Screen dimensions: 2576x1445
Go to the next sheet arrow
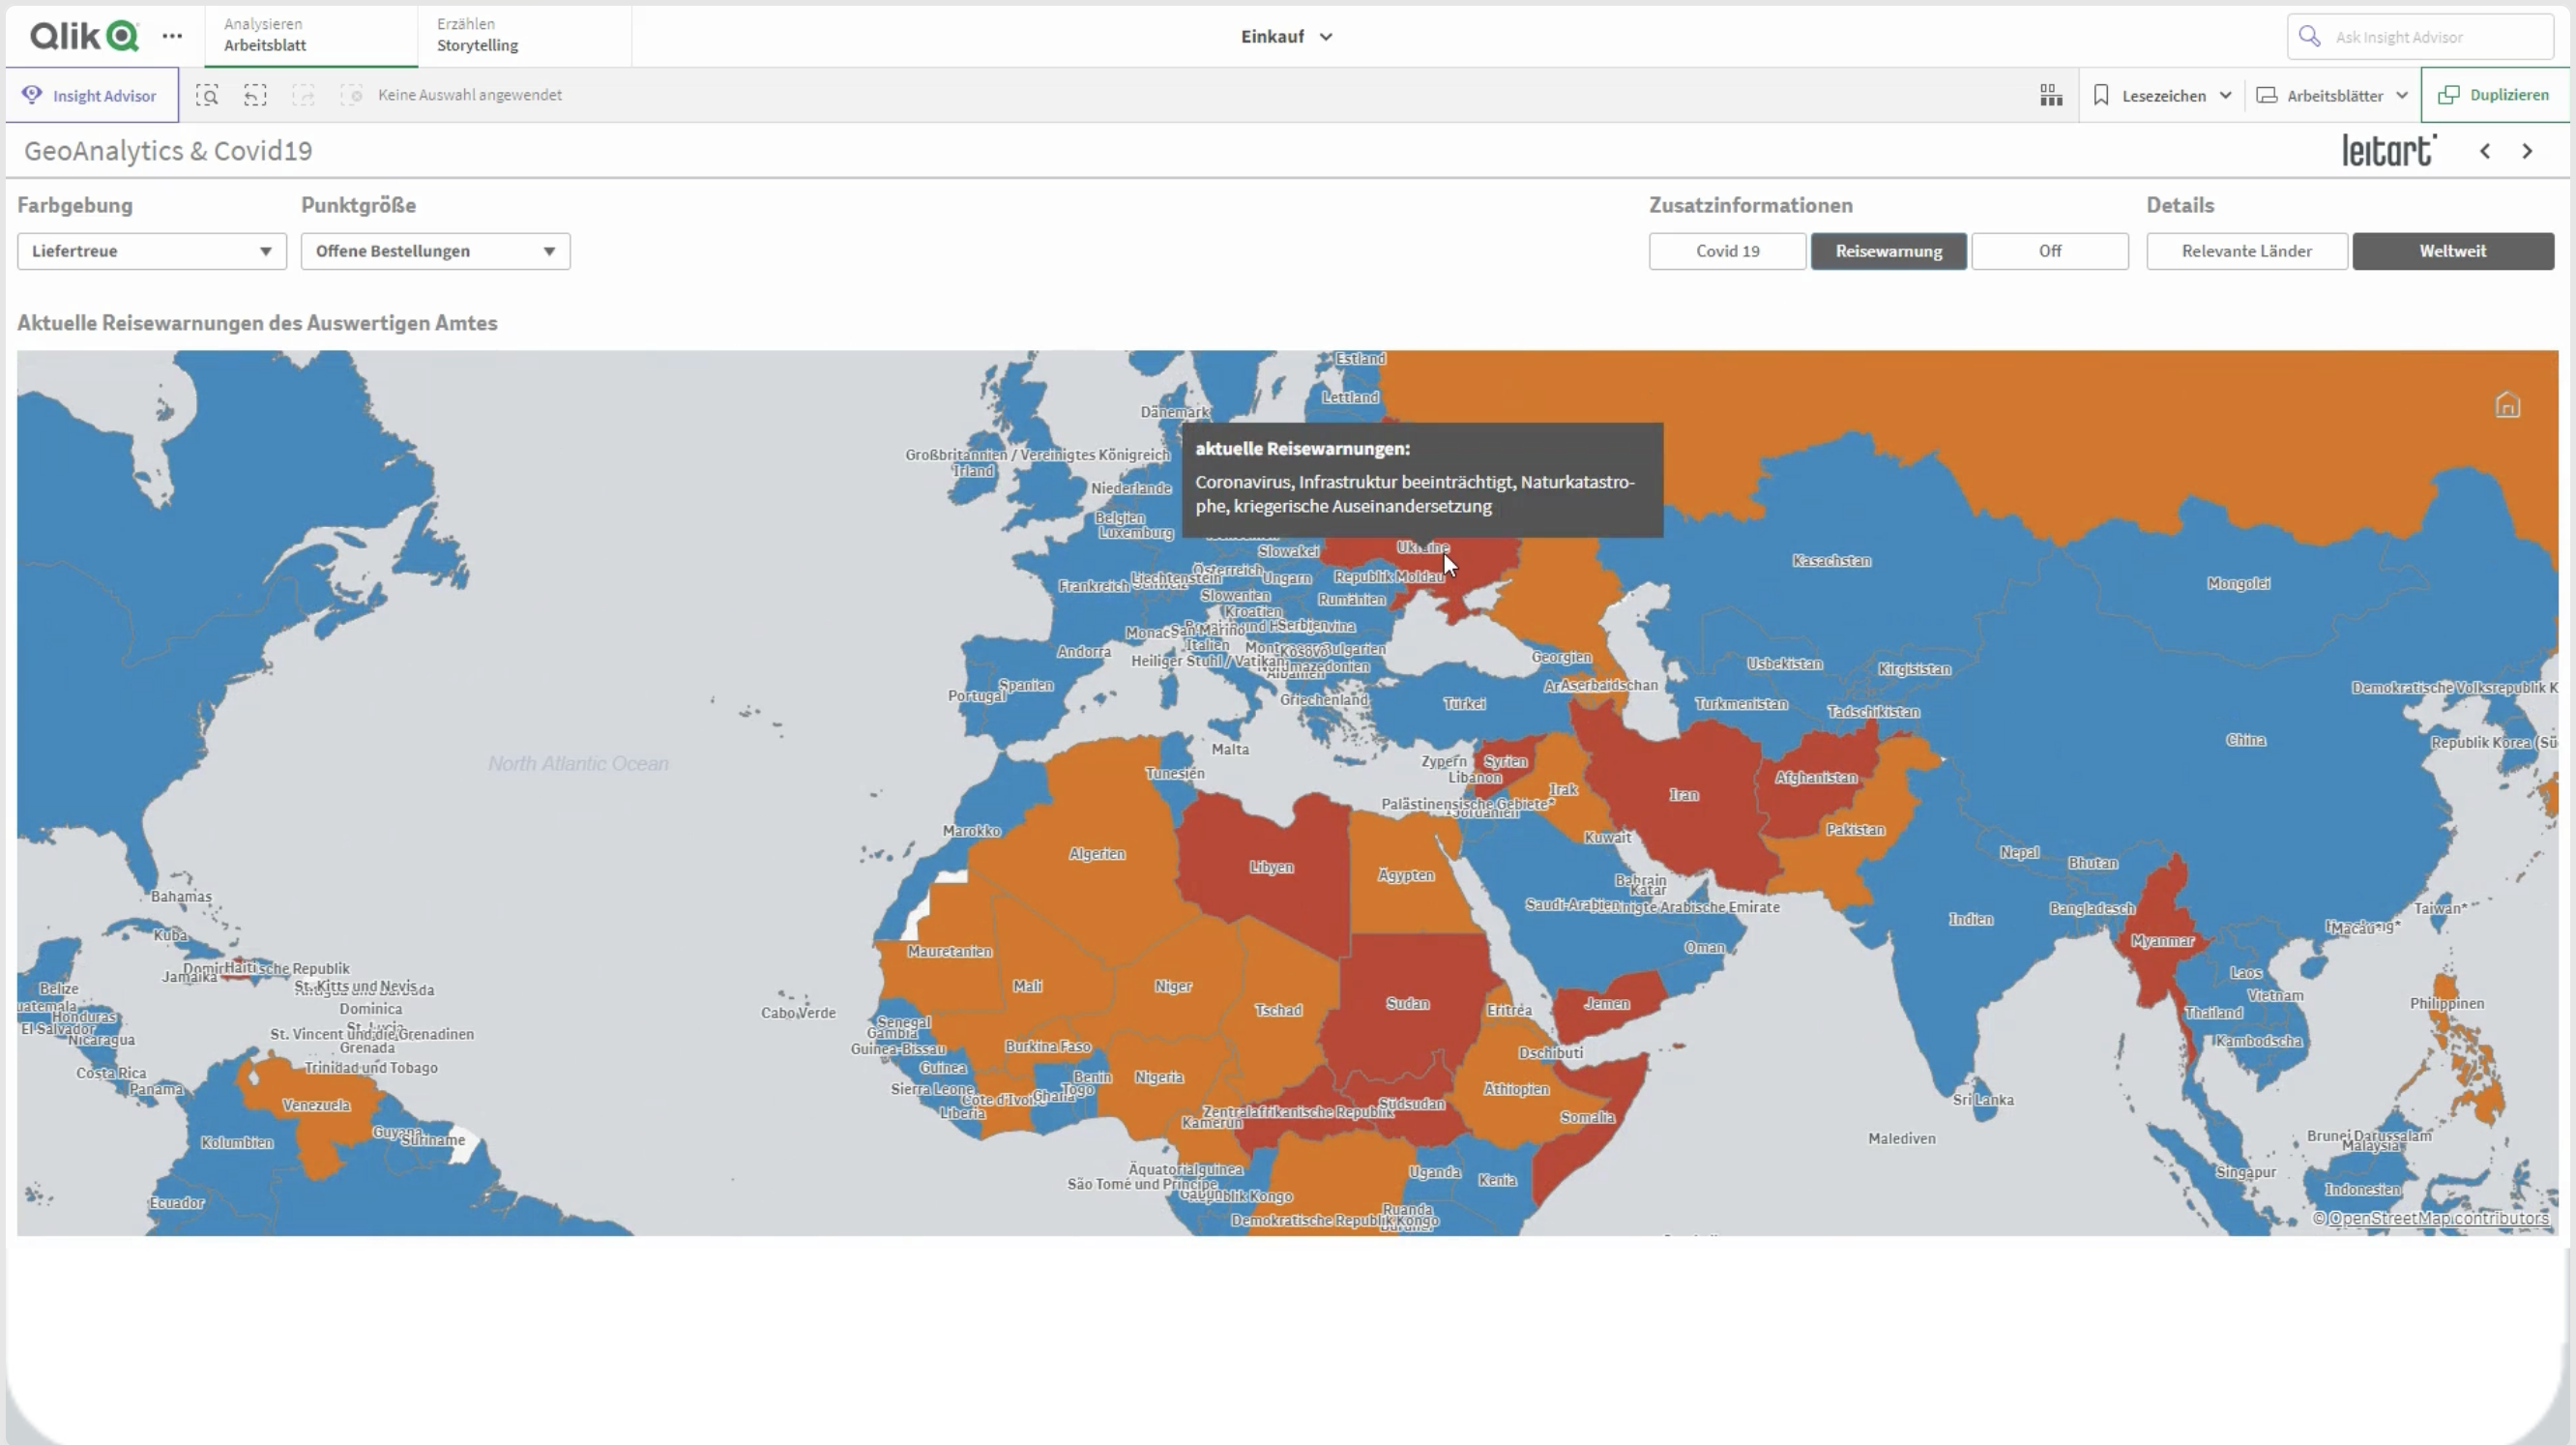click(2527, 151)
